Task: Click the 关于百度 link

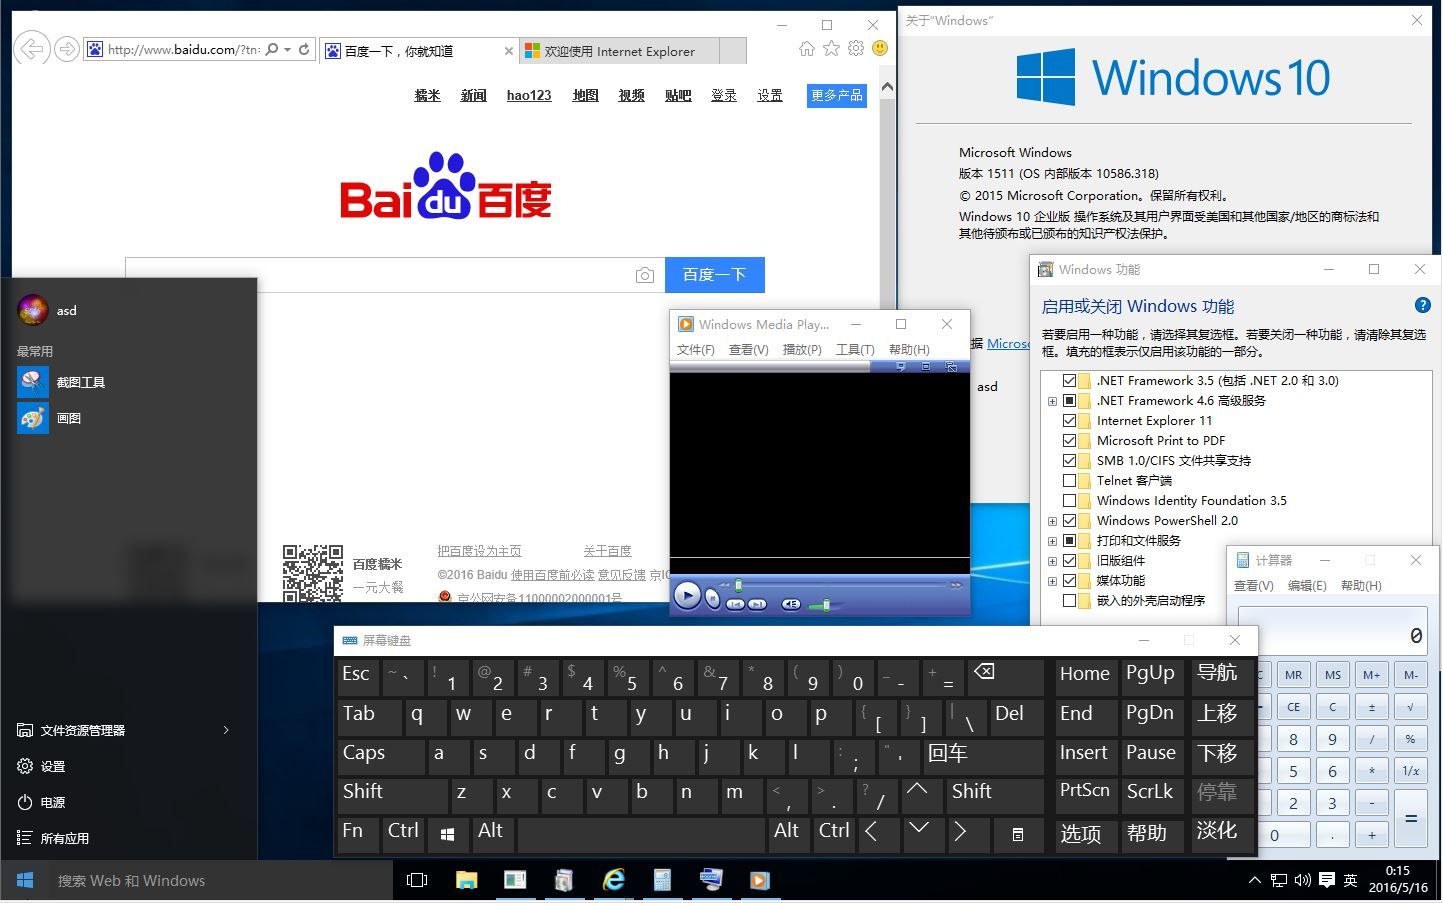Action: click(x=607, y=551)
